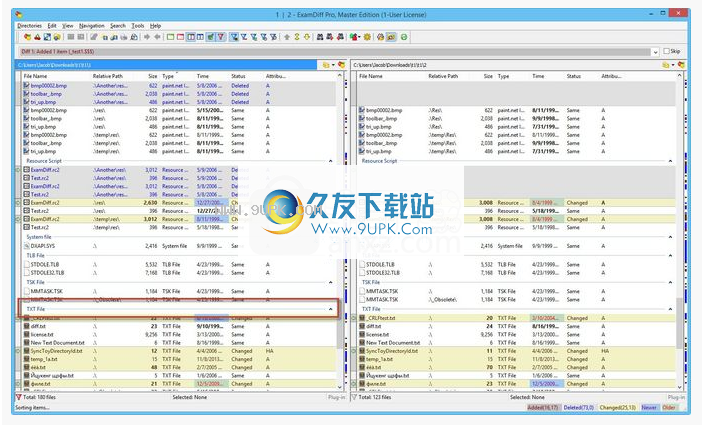Viewport: 702px width, 425px height.
Task: Click the back arrow navigation icon
Action: 157,37
